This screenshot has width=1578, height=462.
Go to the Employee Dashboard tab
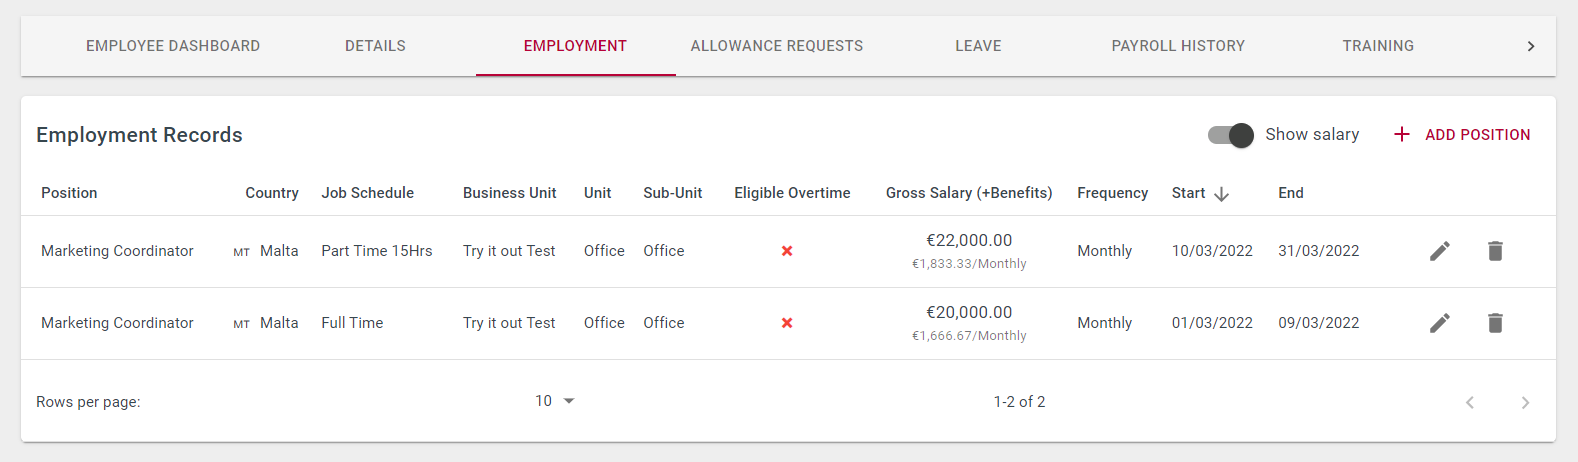coord(173,46)
